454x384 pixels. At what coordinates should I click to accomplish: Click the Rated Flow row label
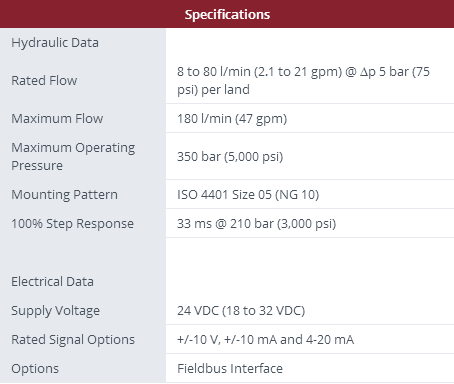click(44, 81)
